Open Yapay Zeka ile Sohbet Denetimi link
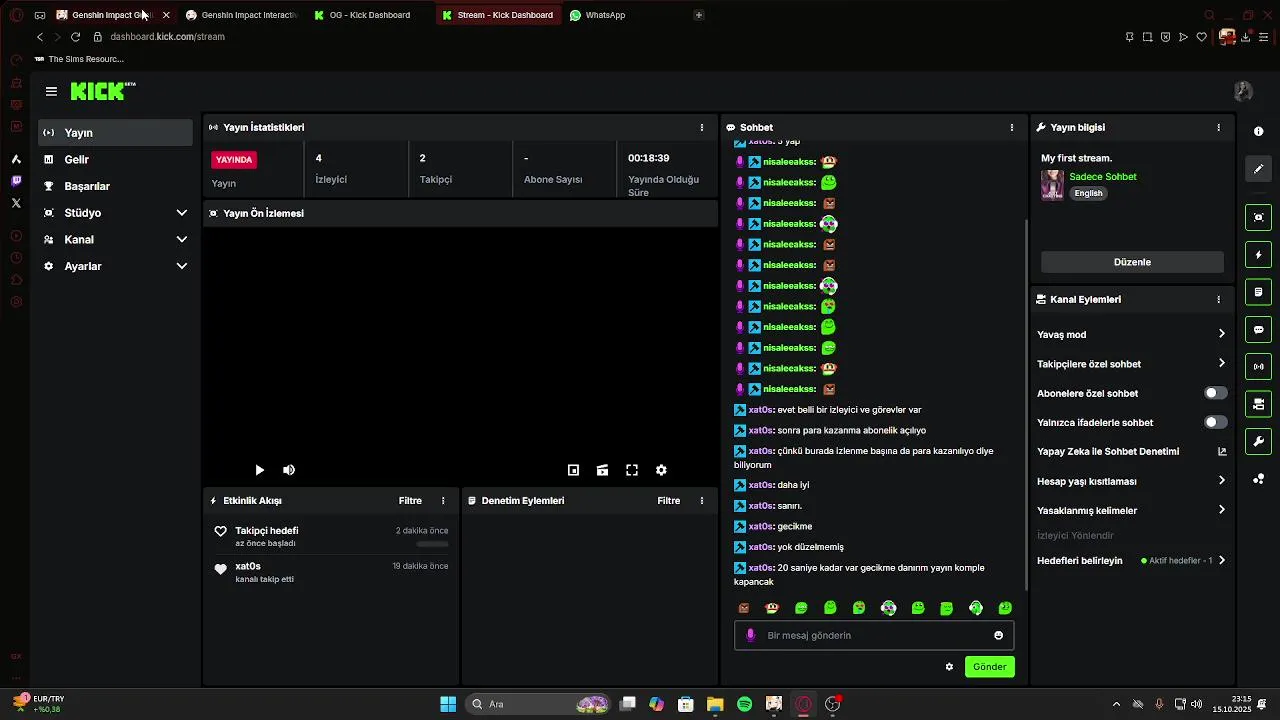This screenshot has width=1280, height=720. [1131, 451]
